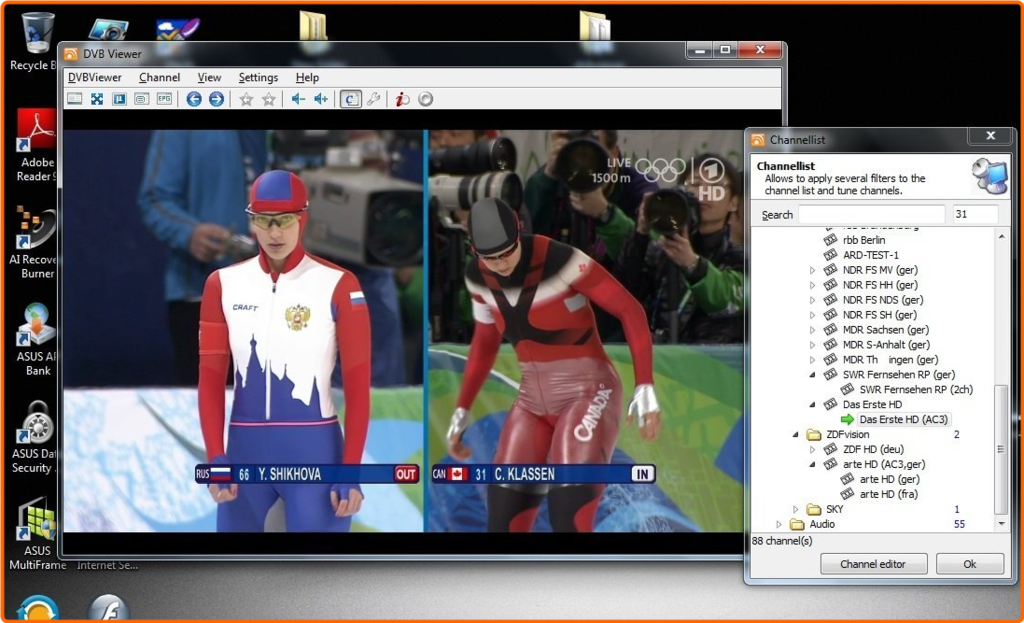Image resolution: width=1024 pixels, height=623 pixels.
Task: Expand the NDR FS NDS (ger) channel
Action: point(812,300)
